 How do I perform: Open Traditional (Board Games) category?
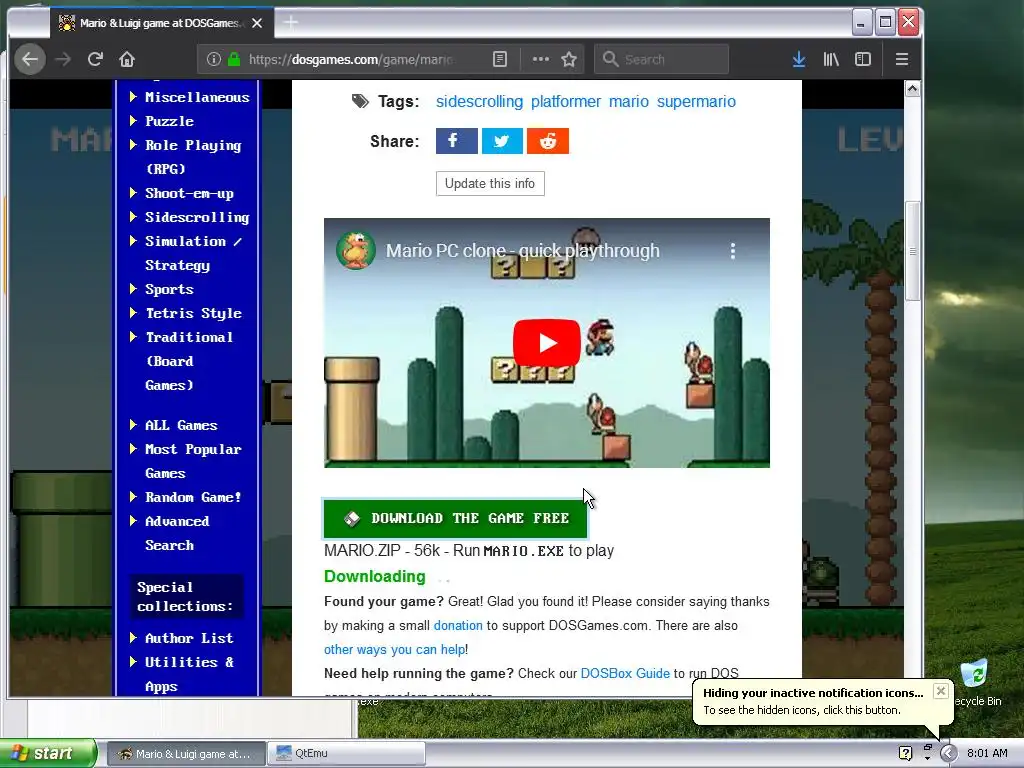(189, 361)
